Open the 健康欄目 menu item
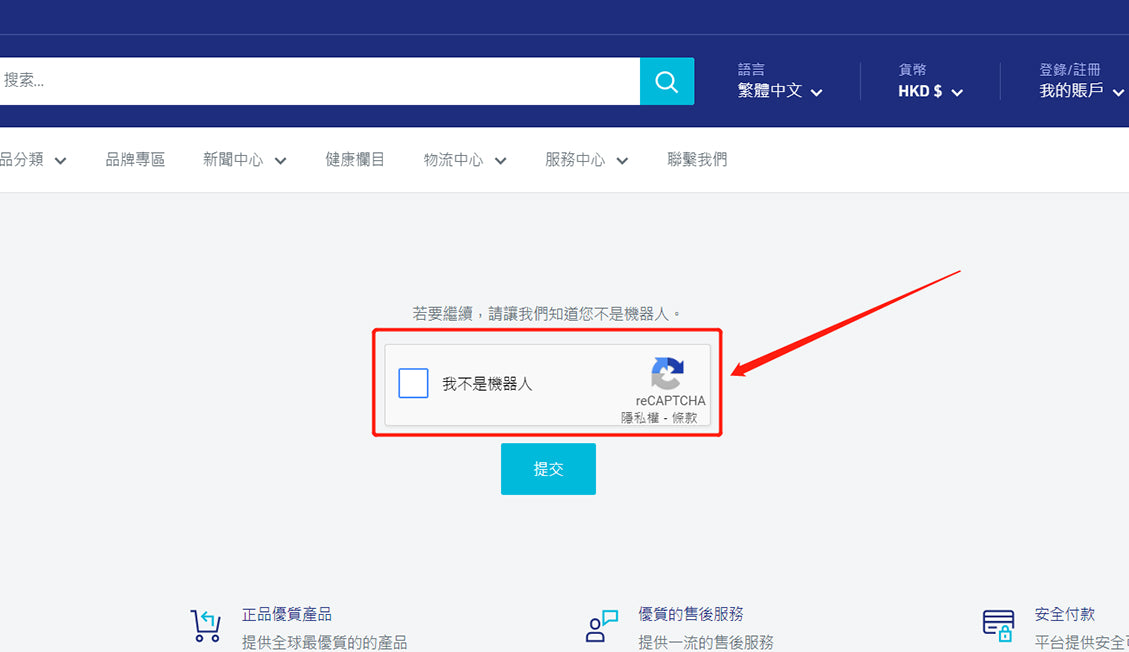The image size is (1129, 652). click(355, 160)
